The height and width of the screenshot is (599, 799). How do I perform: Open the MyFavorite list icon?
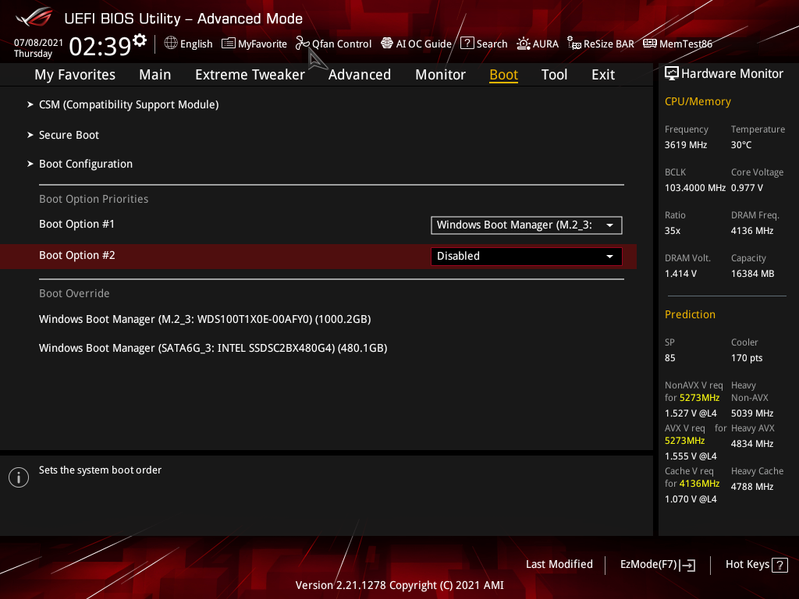[x=228, y=43]
